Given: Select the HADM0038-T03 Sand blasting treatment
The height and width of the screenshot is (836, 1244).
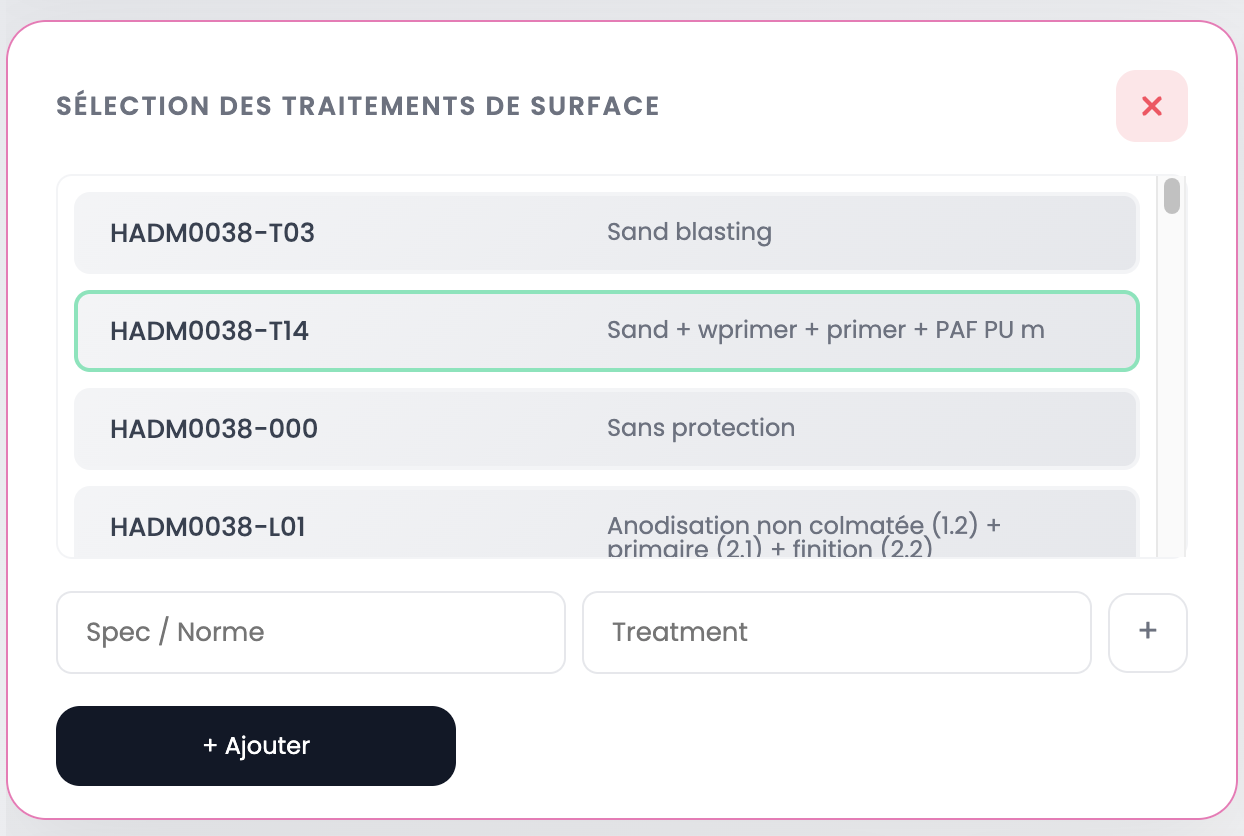Looking at the screenshot, I should coord(606,232).
